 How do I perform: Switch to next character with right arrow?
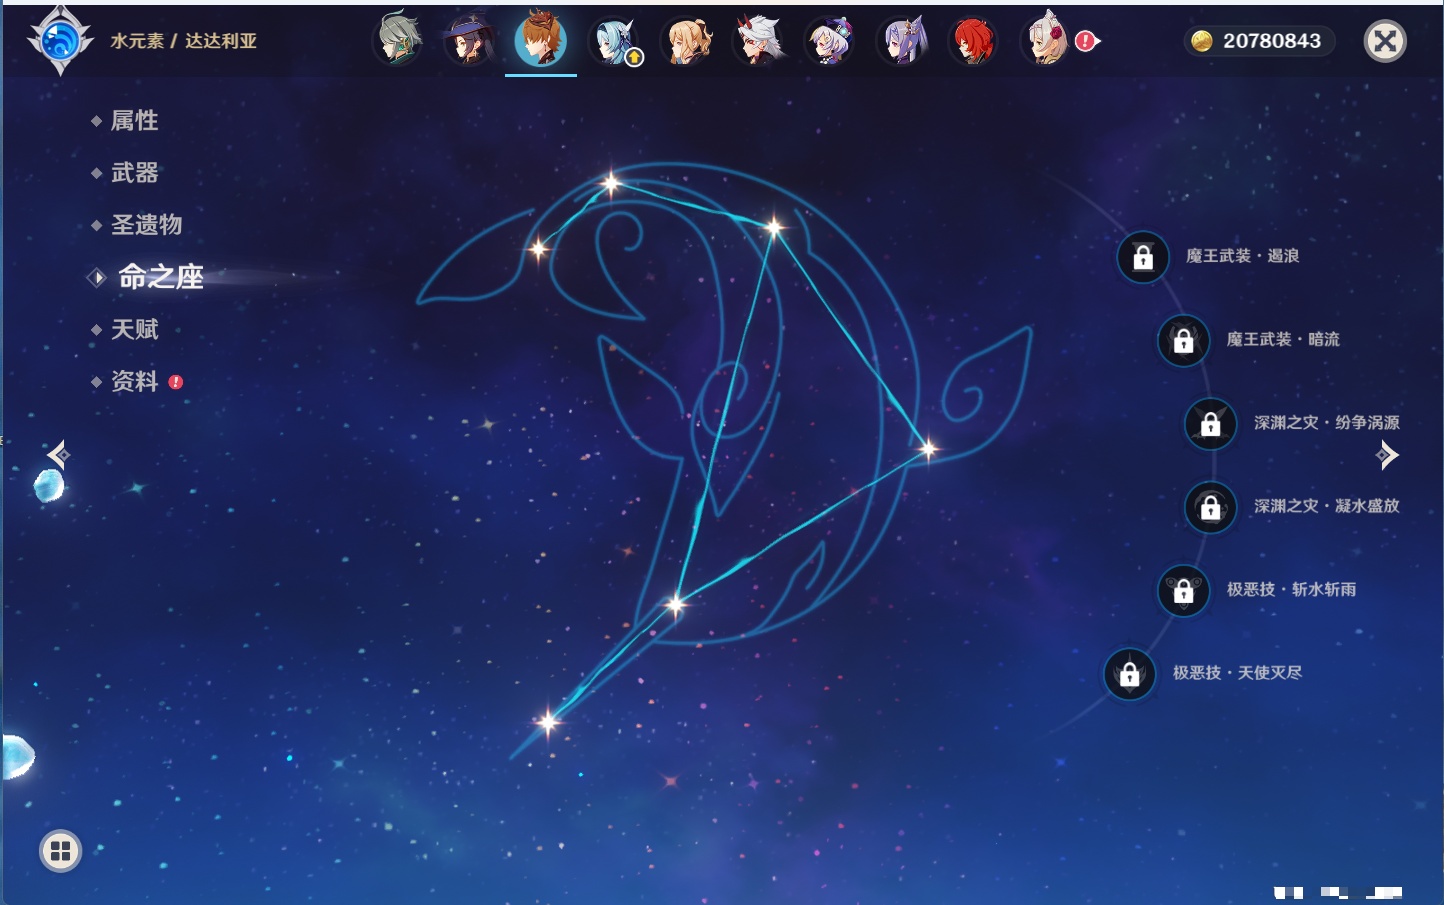coord(1387,455)
